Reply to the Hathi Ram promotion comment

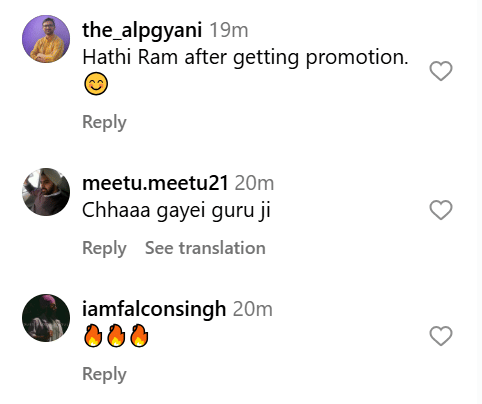pos(104,122)
